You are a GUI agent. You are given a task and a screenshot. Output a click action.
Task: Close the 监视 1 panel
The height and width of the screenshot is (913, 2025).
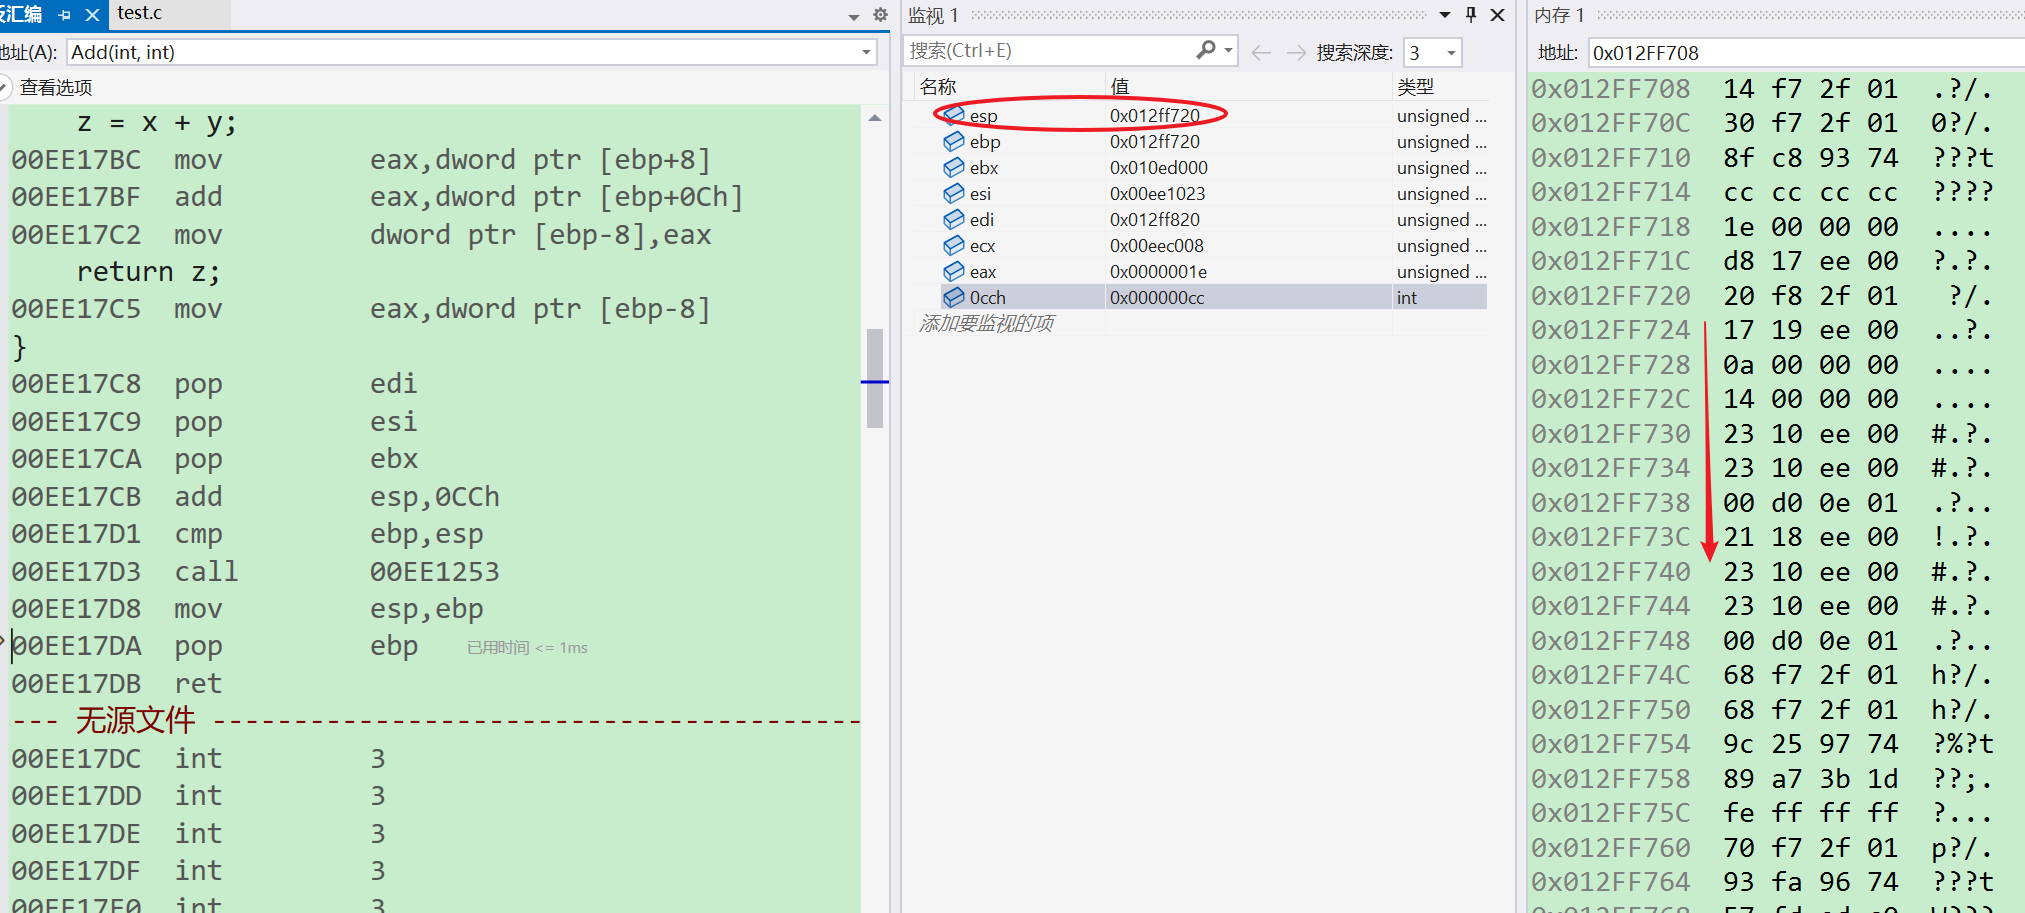tap(1497, 15)
